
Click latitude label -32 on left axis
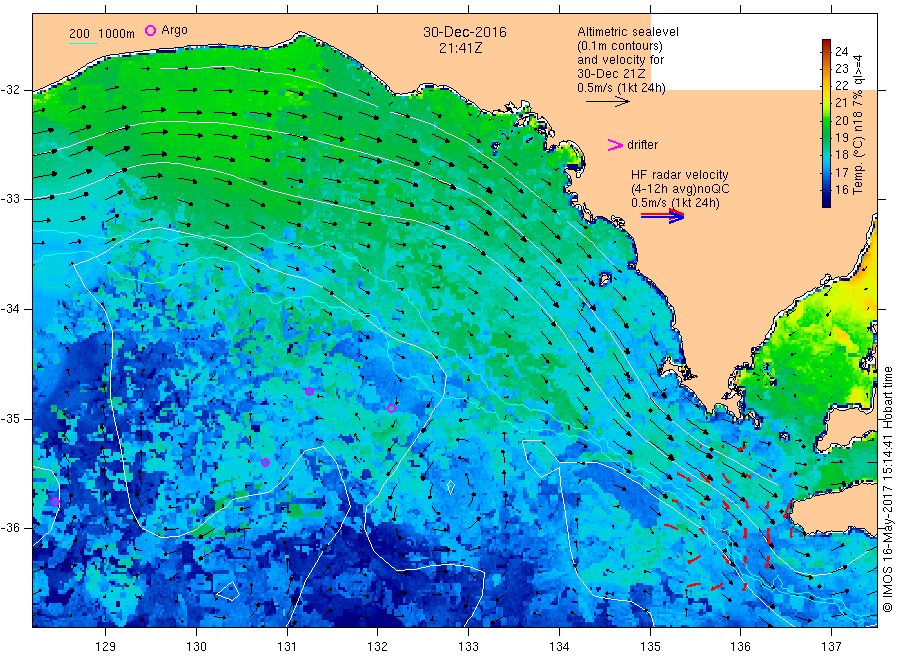[10, 90]
